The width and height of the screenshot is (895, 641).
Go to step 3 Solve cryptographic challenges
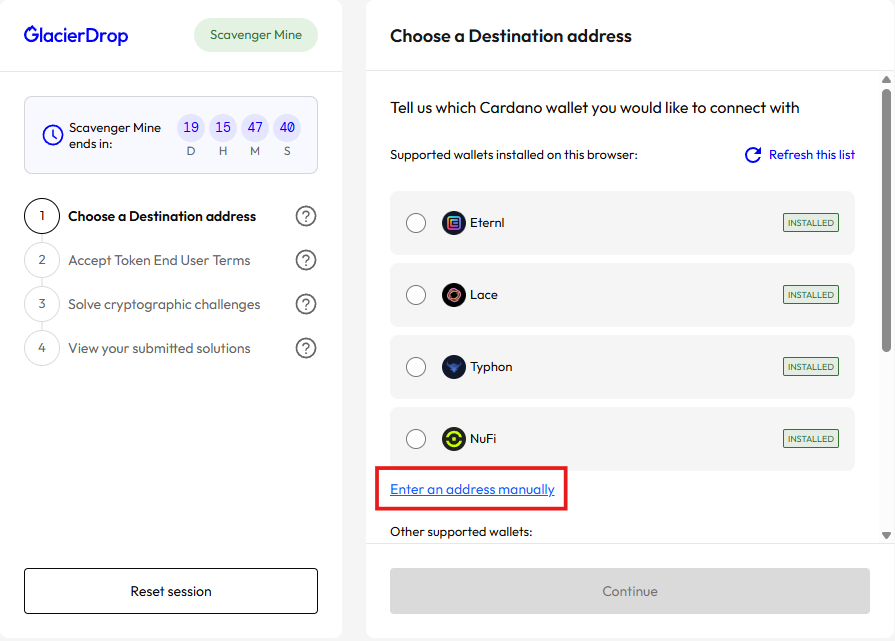pyautogui.click(x=163, y=304)
